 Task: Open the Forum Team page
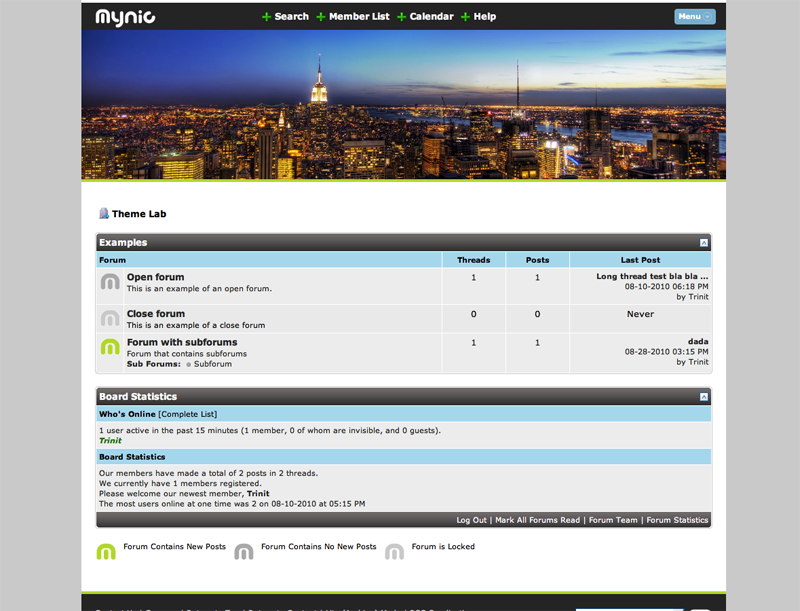pos(613,520)
